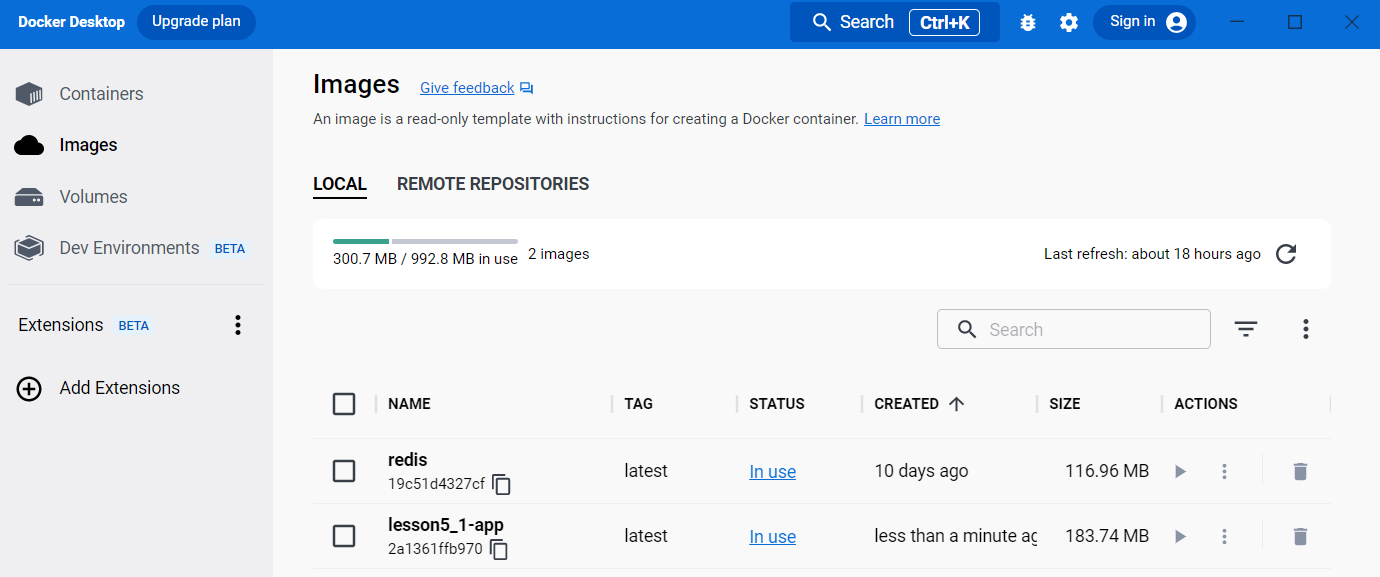Click the Add Extensions label
The image size is (1380, 577).
click(x=120, y=388)
